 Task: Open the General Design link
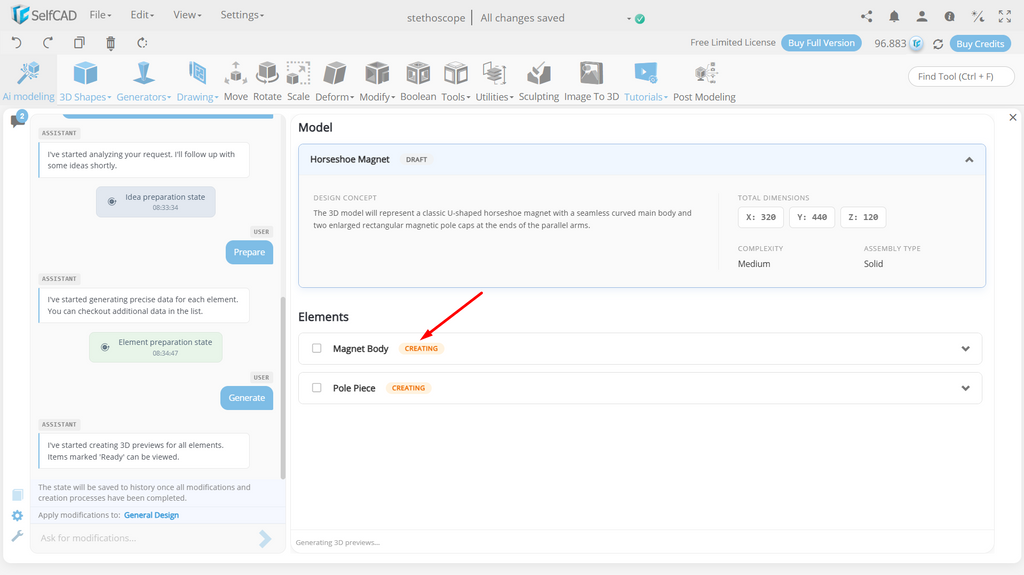152,515
